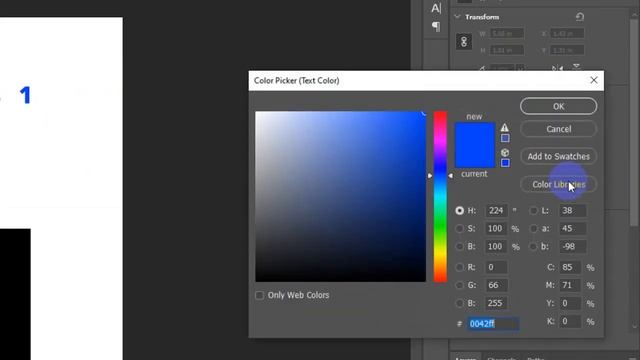Click the R field showing 0

pyautogui.click(x=496, y=267)
